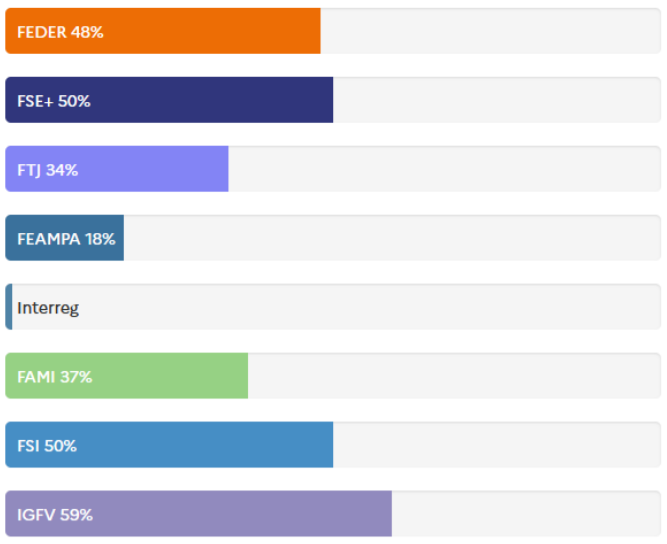This screenshot has height=544, width=667.
Task: Click the Interreg text label
Action: click(x=48, y=307)
